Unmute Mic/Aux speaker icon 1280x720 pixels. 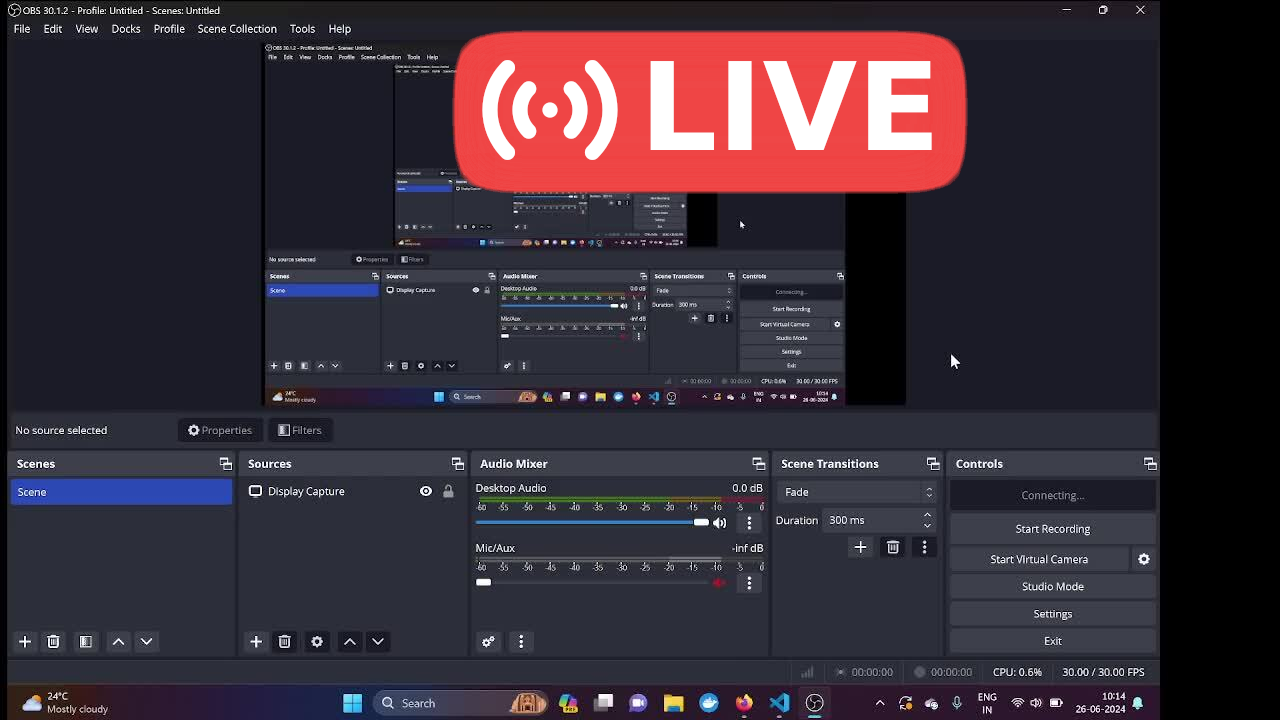point(719,583)
